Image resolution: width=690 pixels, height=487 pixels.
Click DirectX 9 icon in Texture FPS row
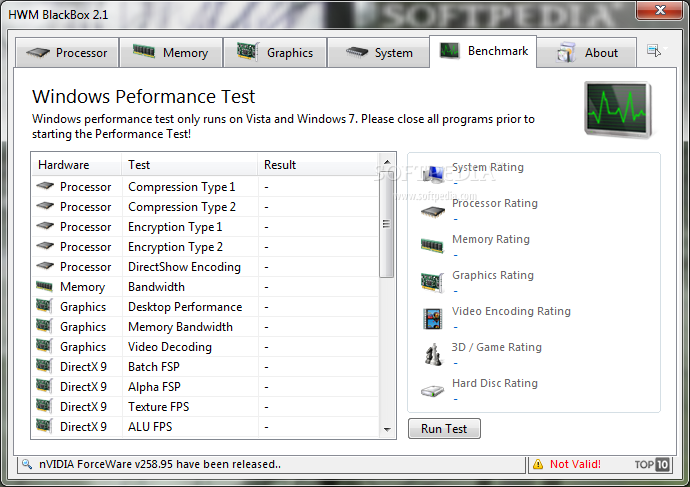click(44, 406)
